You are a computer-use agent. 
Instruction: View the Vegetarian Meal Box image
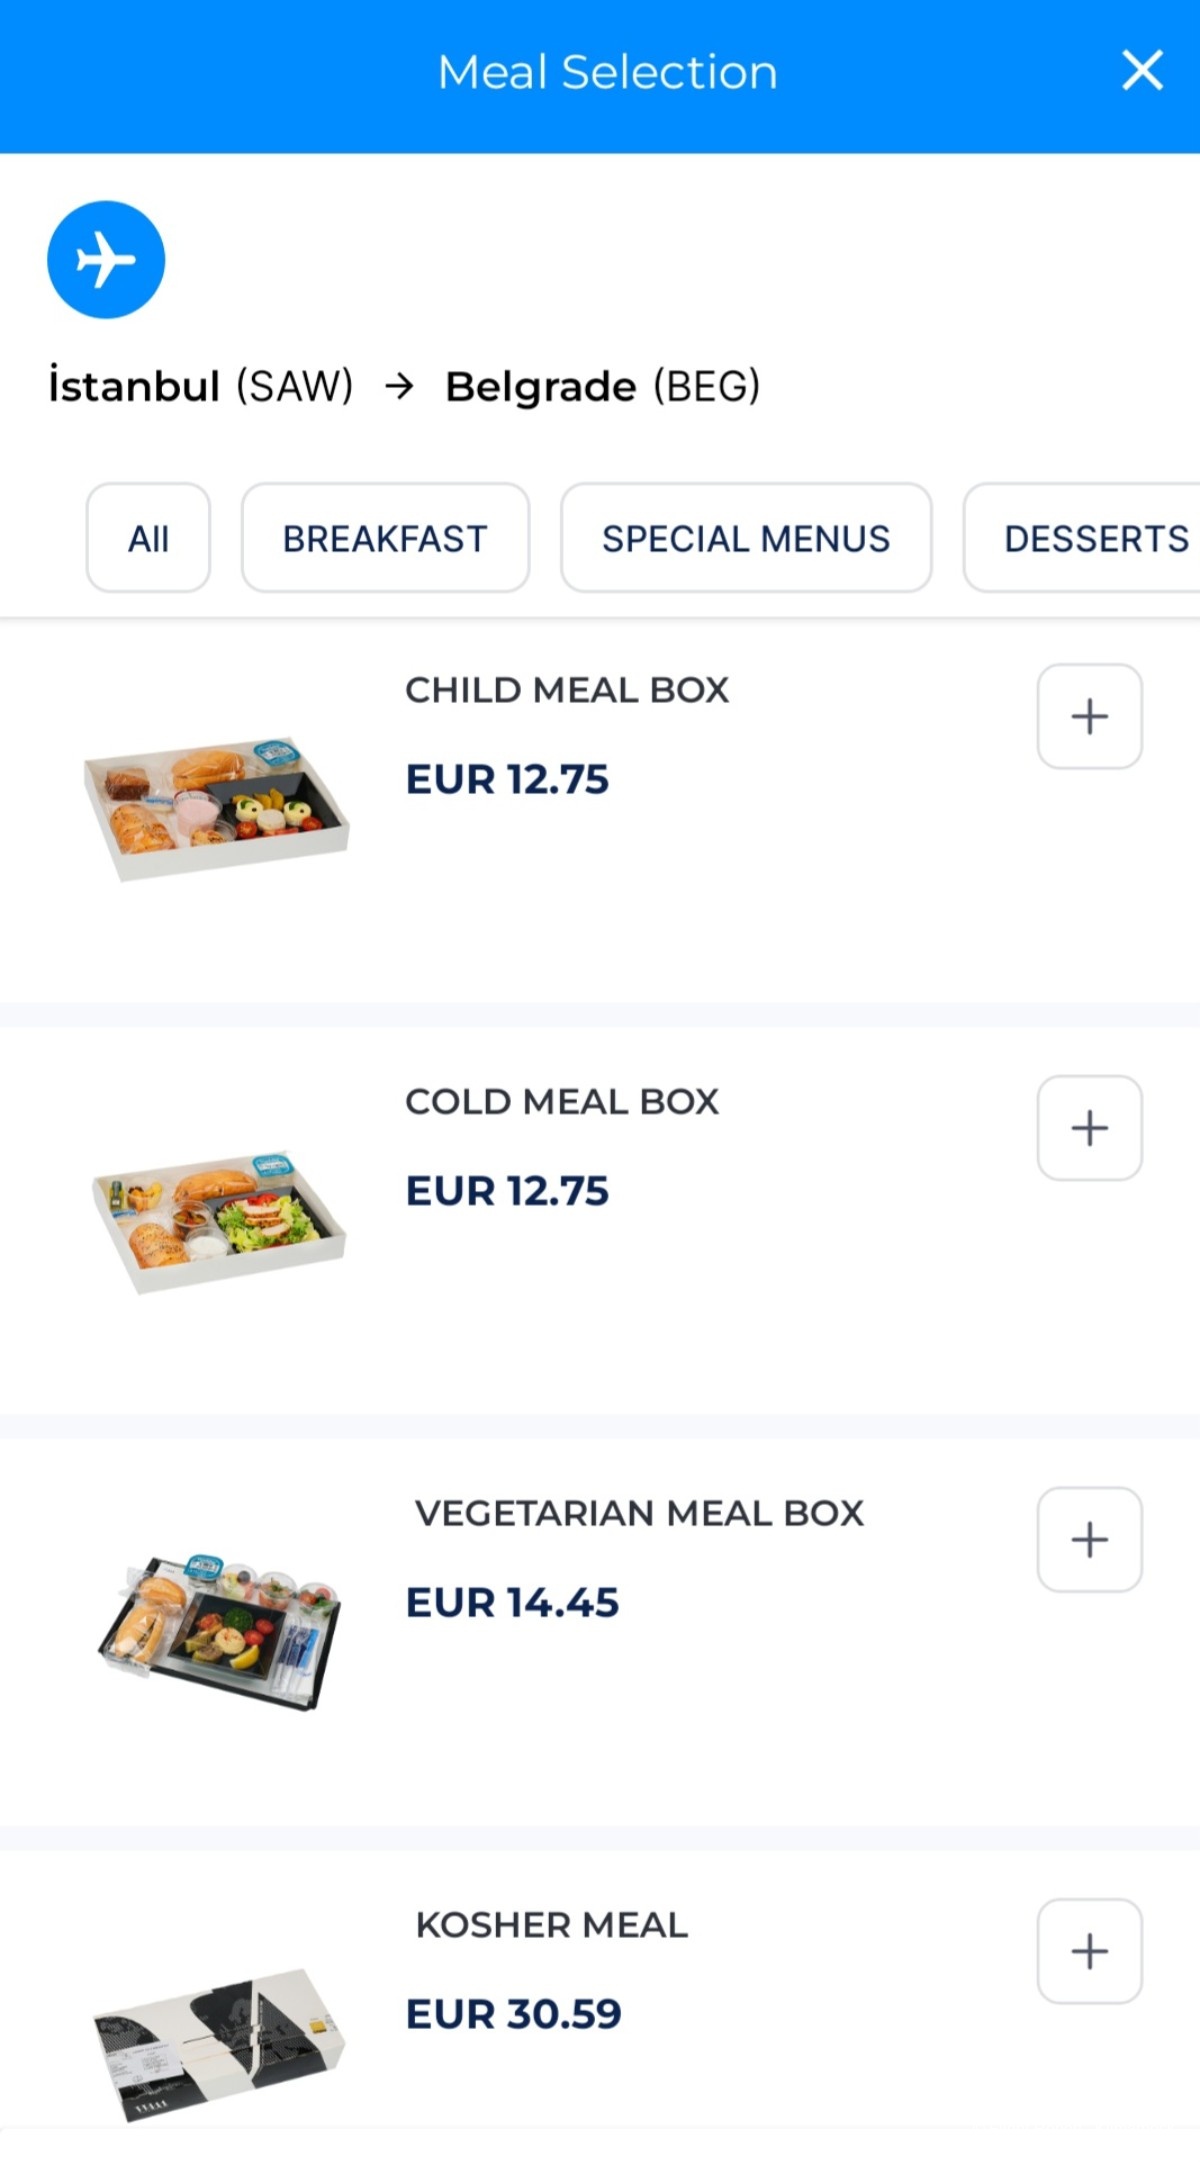(x=220, y=1630)
